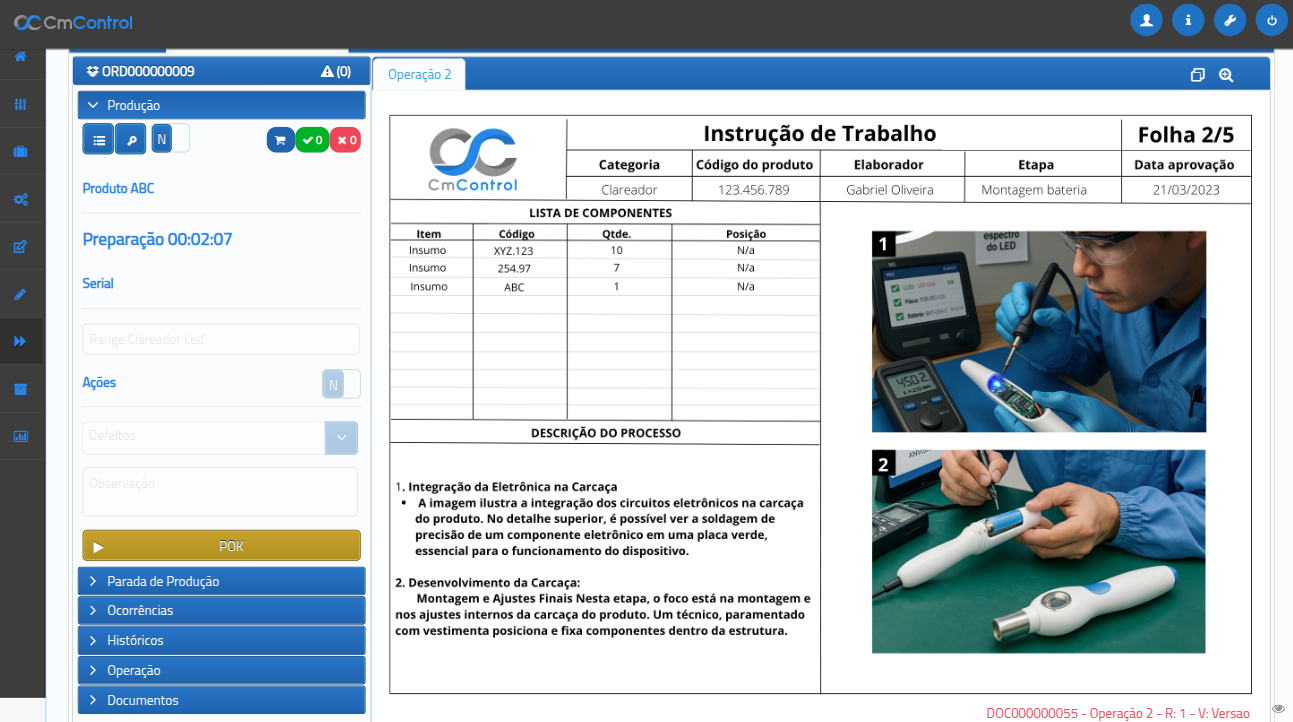This screenshot has height=722, width=1293.
Task: Click the list view button under Produção
Action: tap(98, 140)
